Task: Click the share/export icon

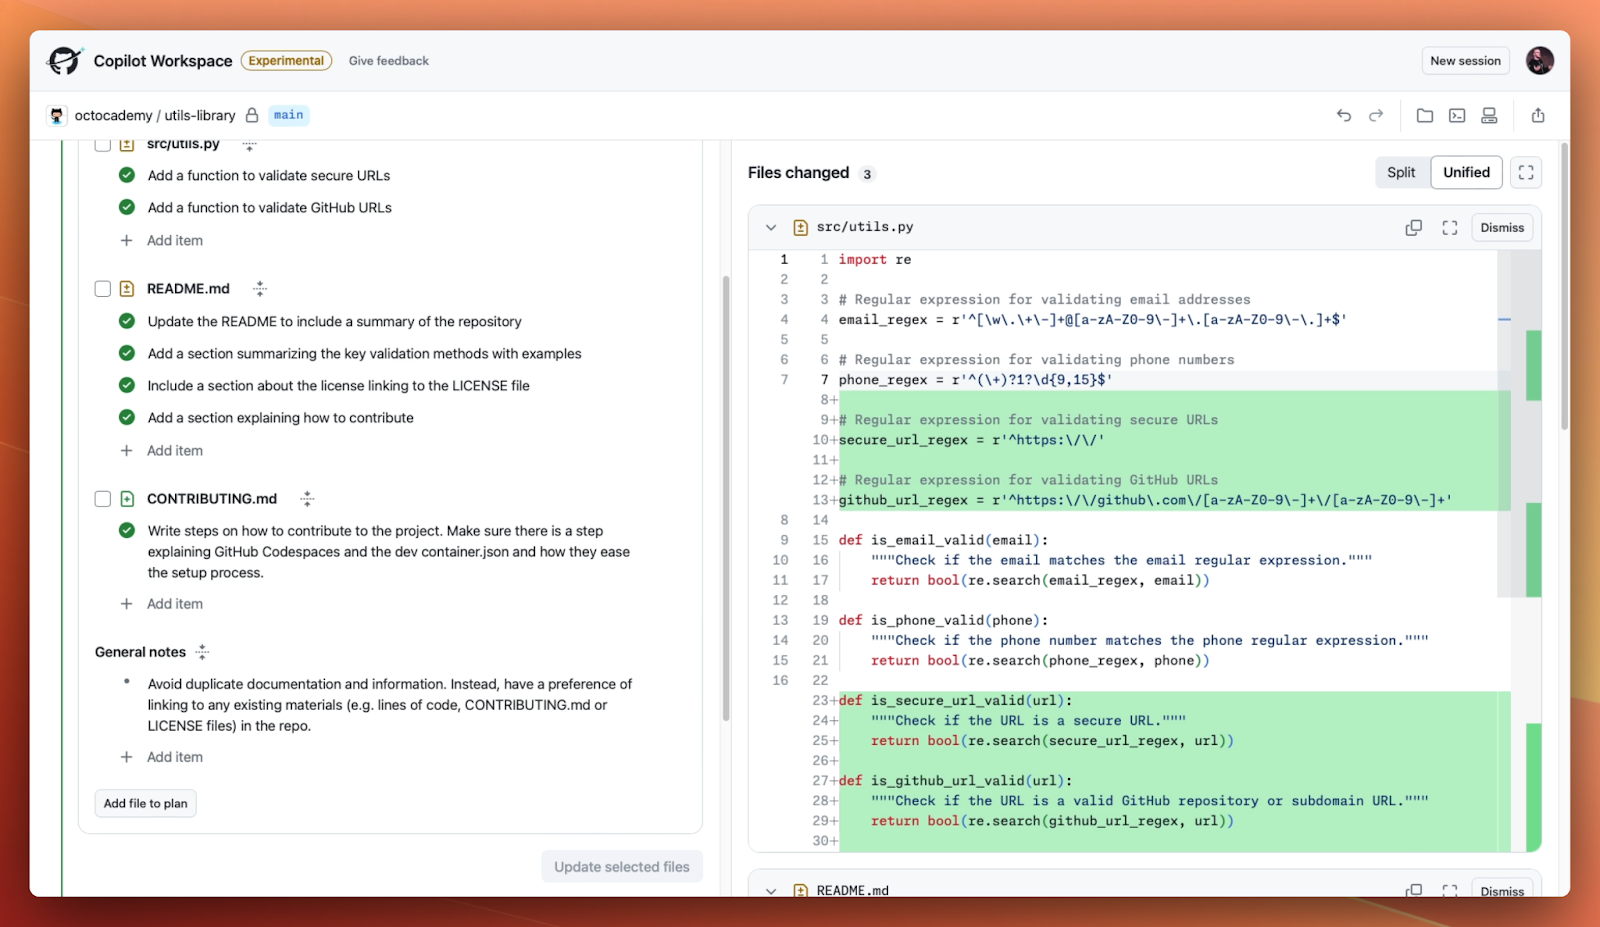Action: tap(1537, 115)
